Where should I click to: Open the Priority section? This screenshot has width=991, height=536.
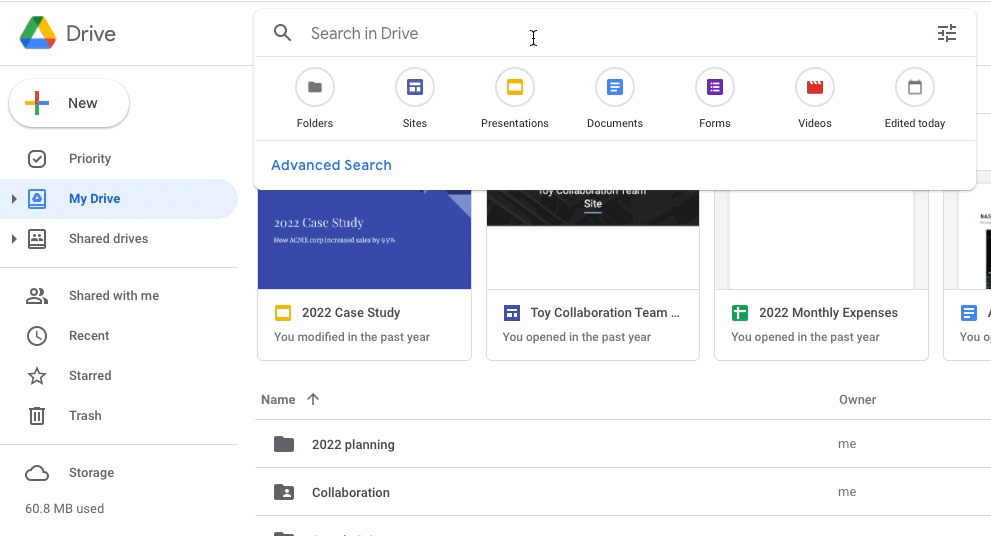point(90,159)
